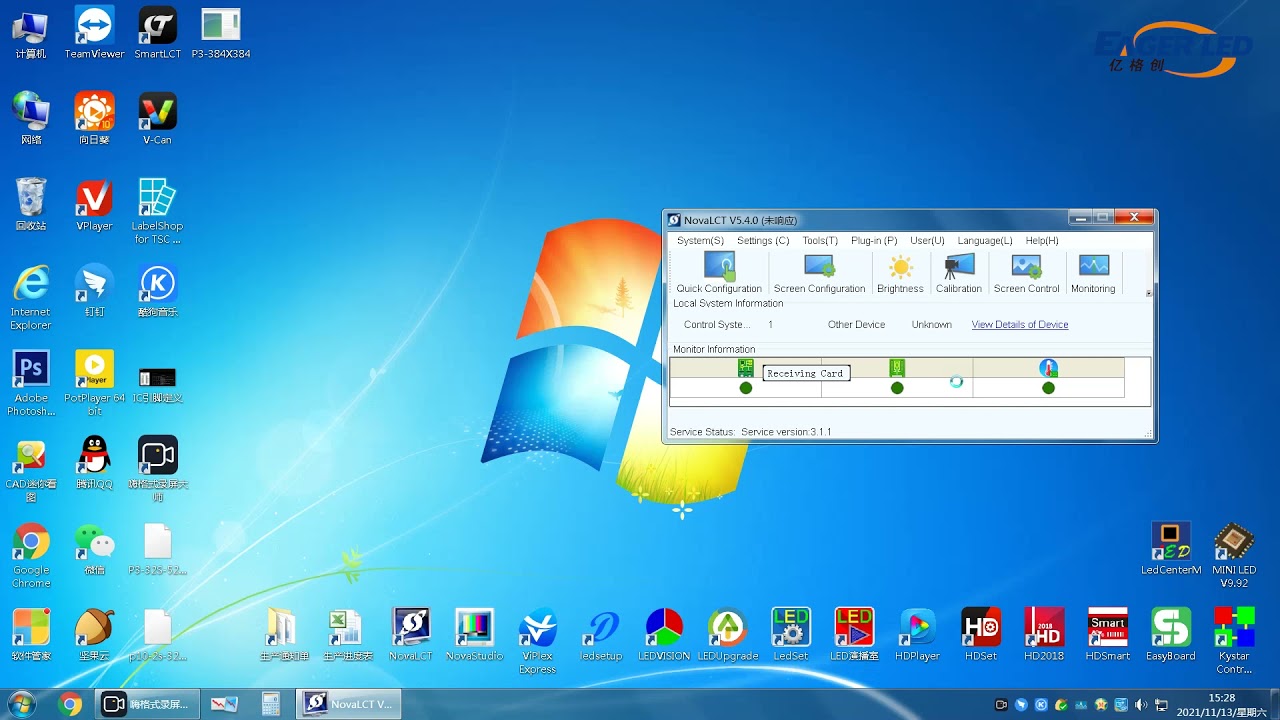
Task: Click the Chrome taskbar icon
Action: [70, 704]
